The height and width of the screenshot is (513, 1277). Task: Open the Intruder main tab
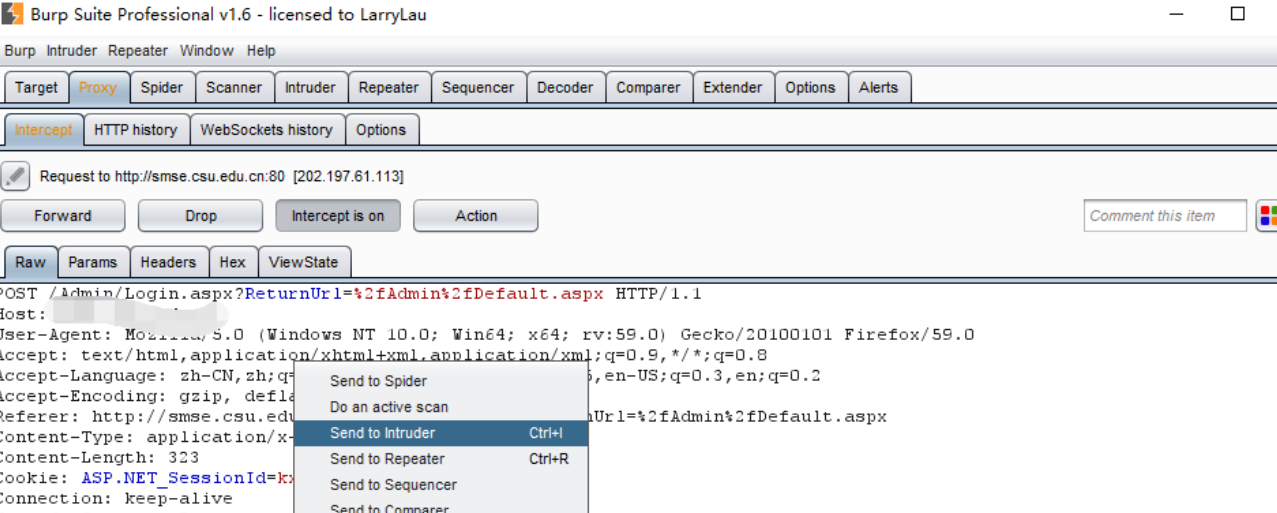310,88
